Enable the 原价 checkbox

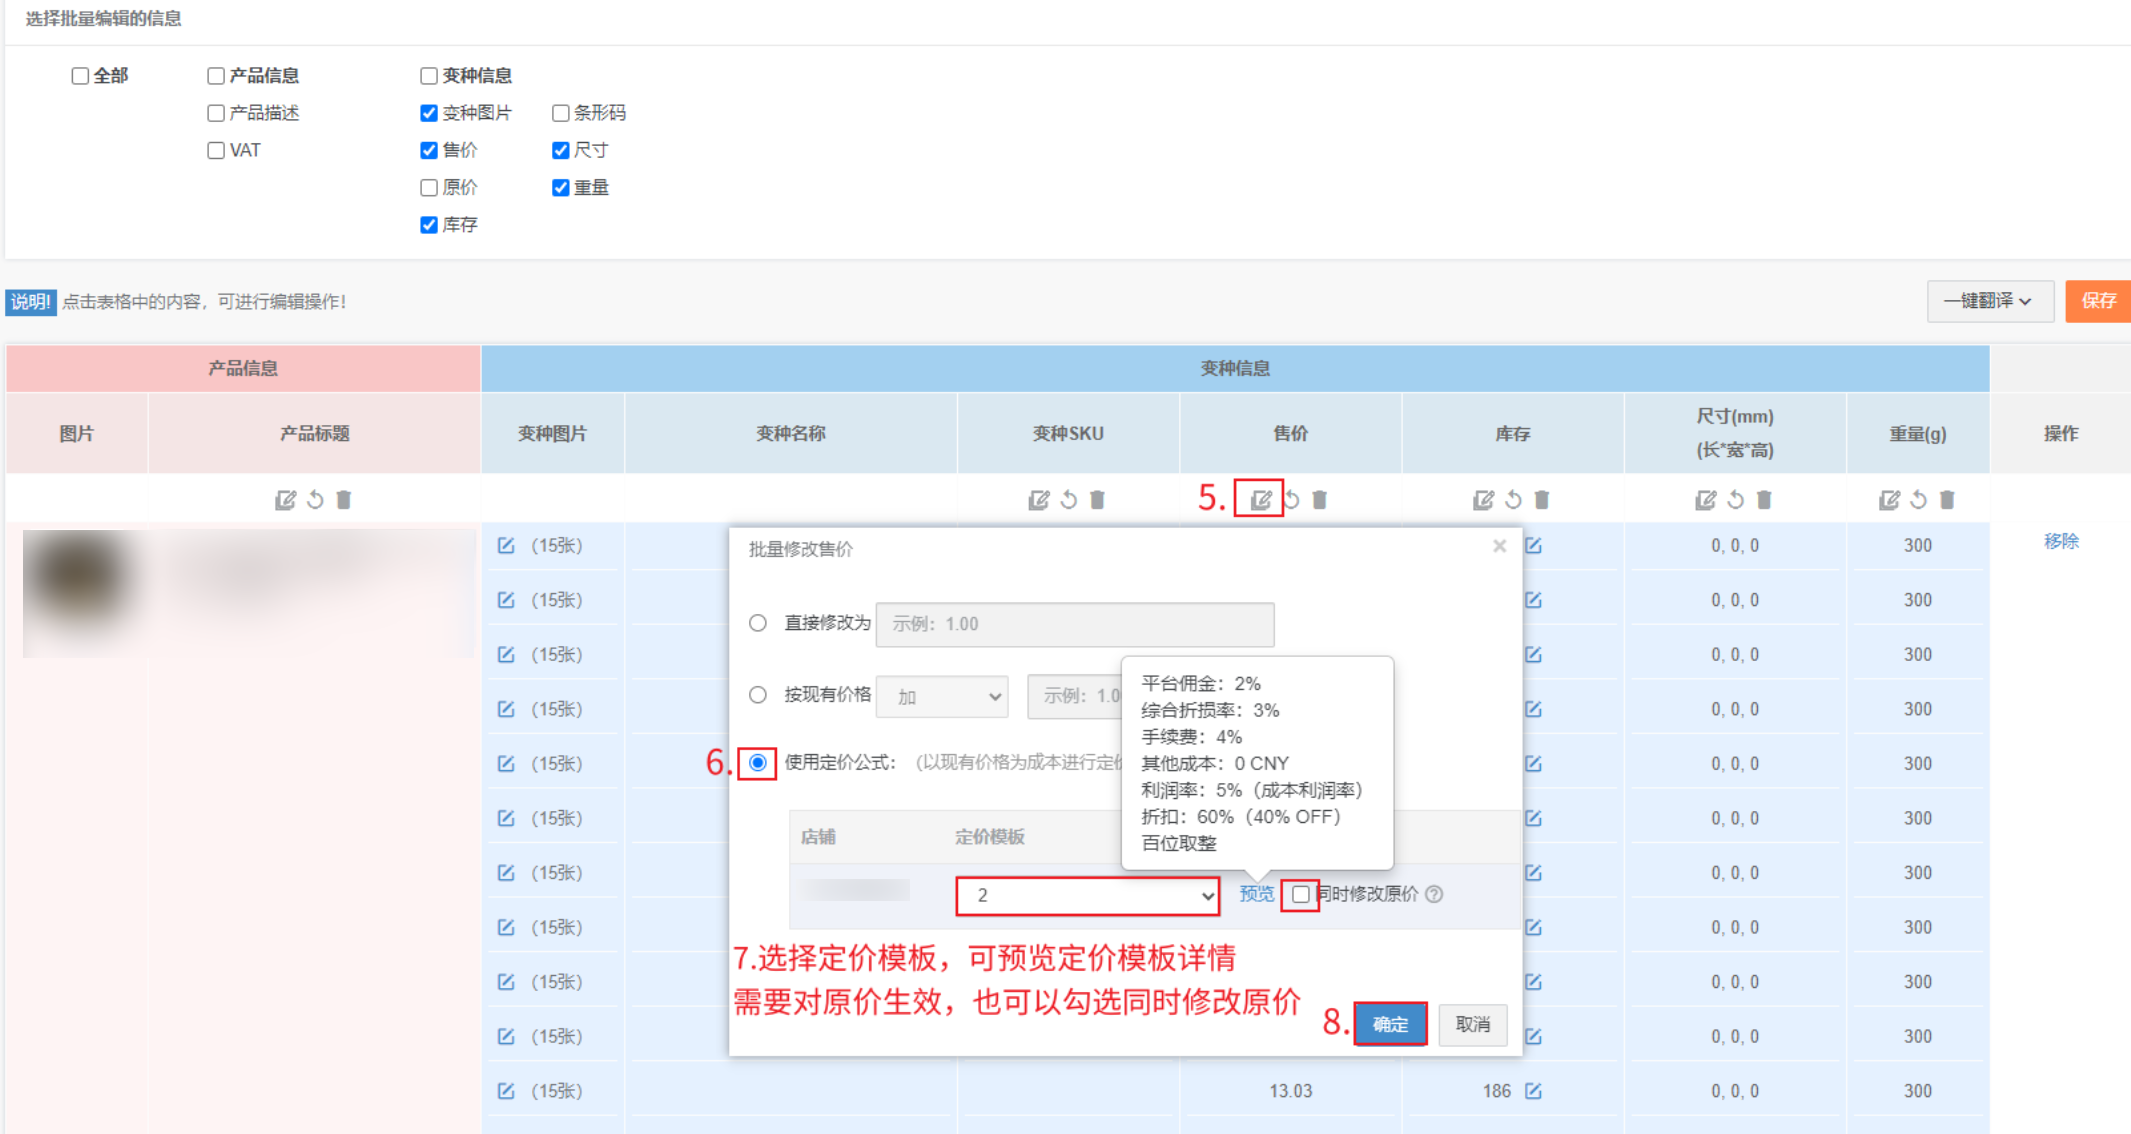pos(429,188)
